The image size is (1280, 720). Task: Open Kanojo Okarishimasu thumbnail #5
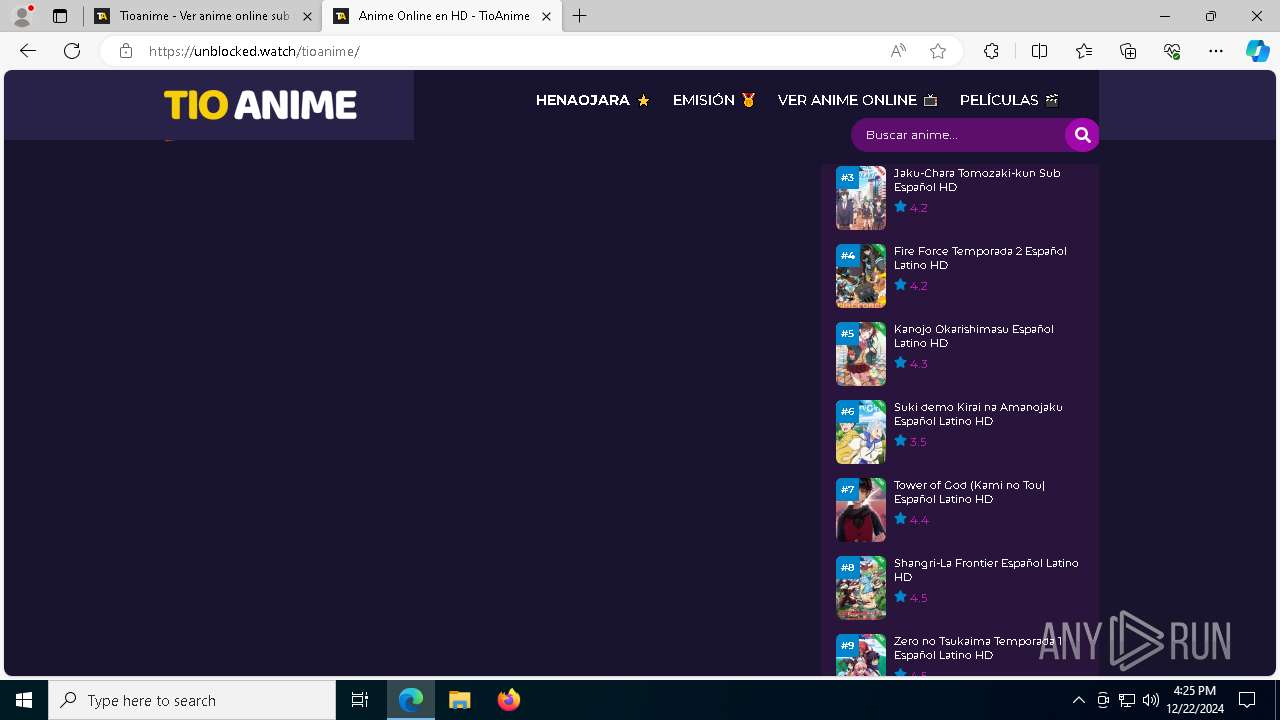pyautogui.click(x=861, y=354)
